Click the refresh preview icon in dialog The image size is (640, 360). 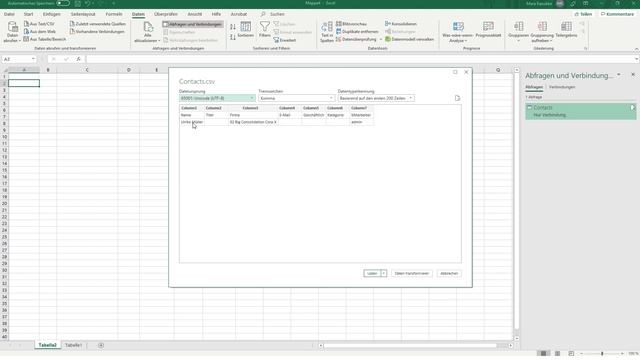point(457,98)
